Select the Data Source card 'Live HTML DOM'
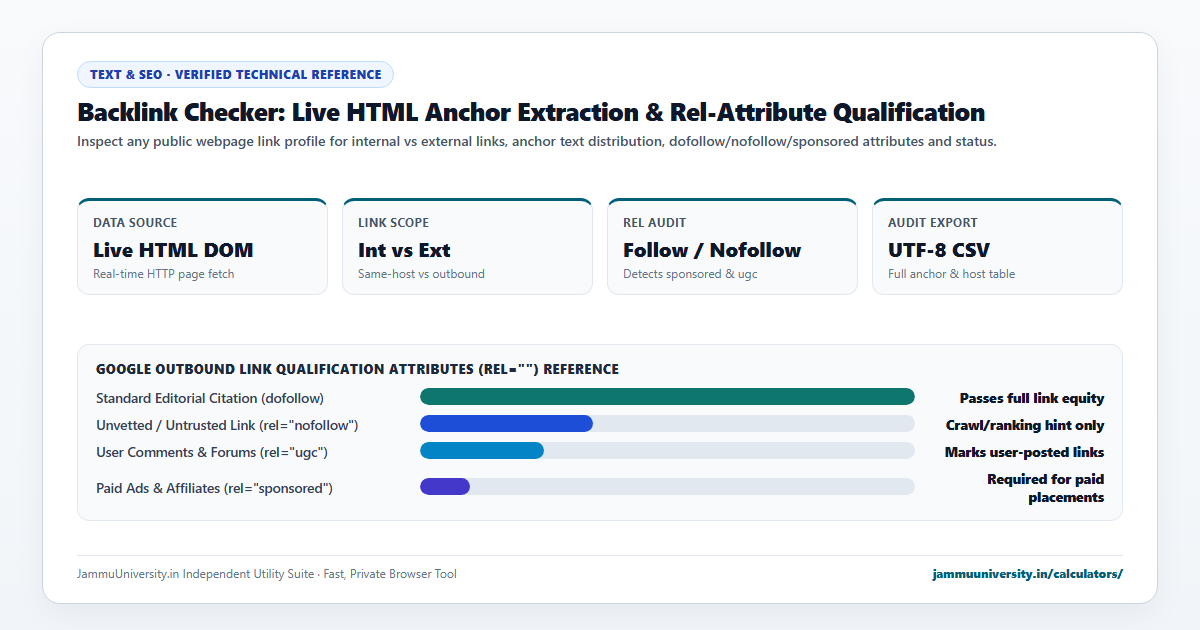Image resolution: width=1200 pixels, height=630 pixels. click(x=202, y=246)
